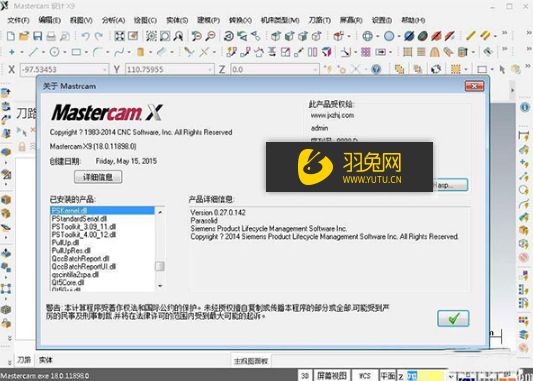Viewport: 533px width, 381px height.
Task: Select PullUp.dll in the list
Action: tap(102, 243)
